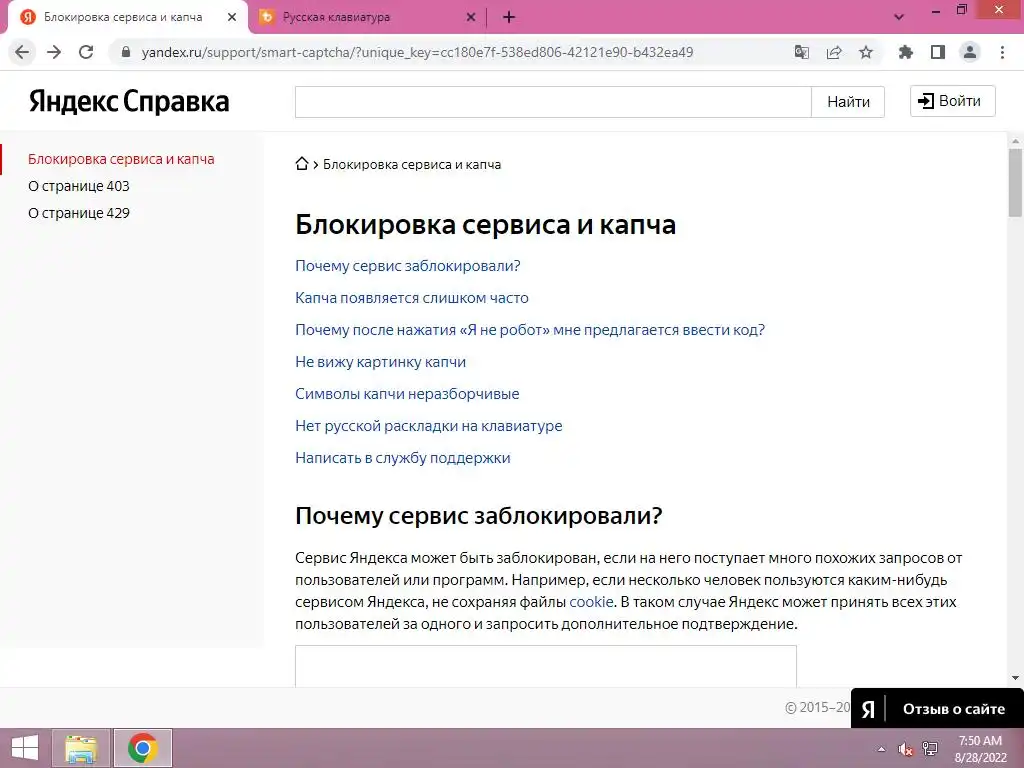
Task: Click the cookie hyperlink in paragraph
Action: (591, 602)
